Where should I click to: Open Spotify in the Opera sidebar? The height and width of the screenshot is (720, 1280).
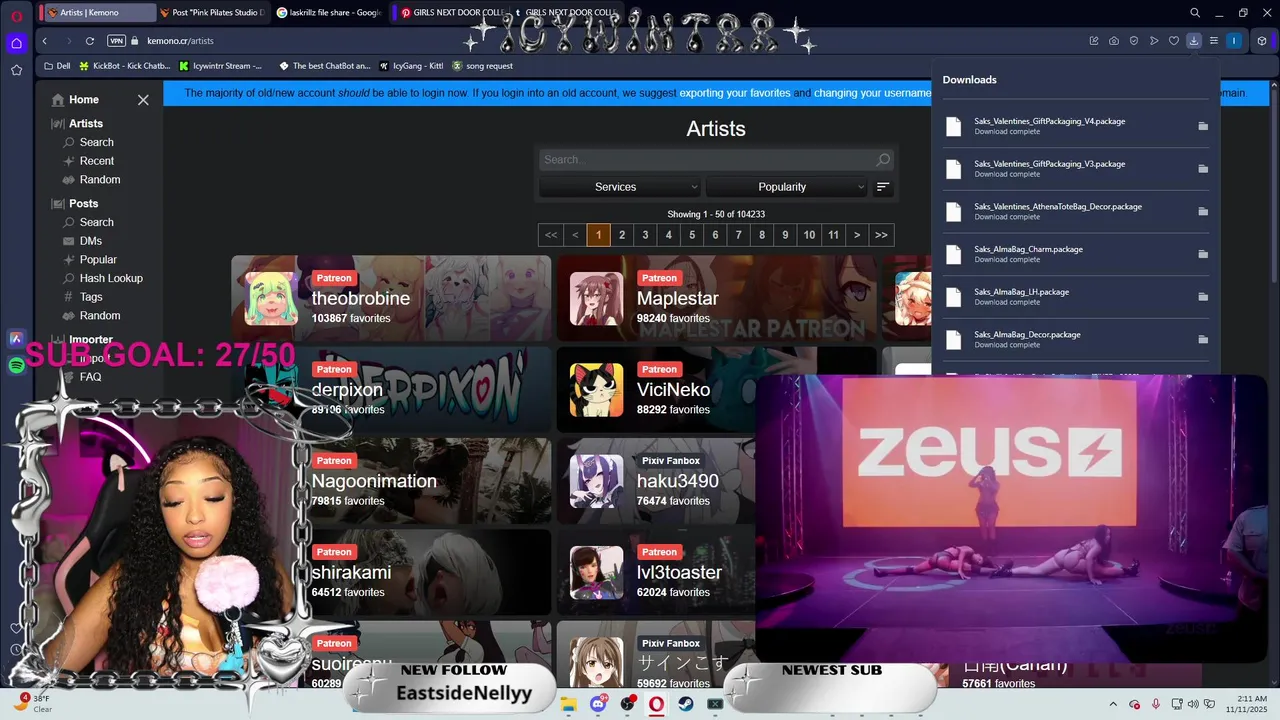[16, 366]
